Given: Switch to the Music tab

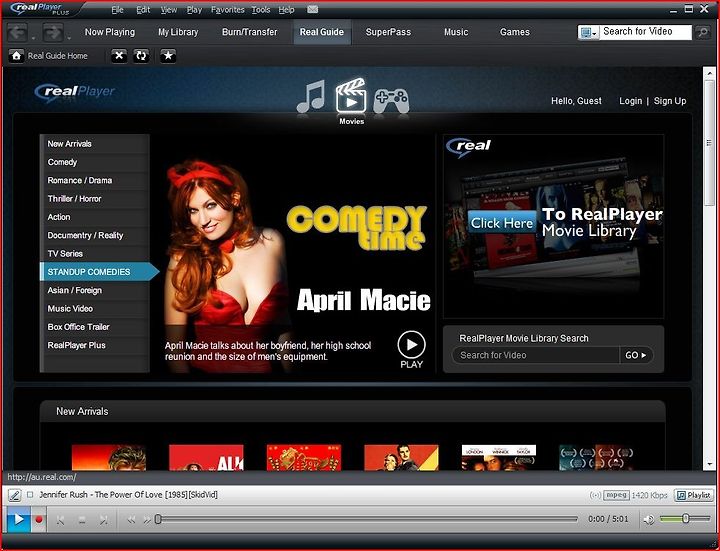Looking at the screenshot, I should pos(456,32).
